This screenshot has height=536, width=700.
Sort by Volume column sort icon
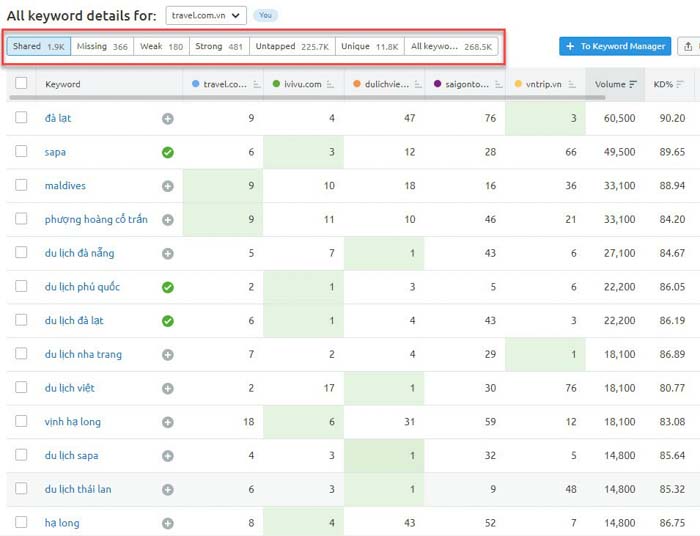click(633, 84)
